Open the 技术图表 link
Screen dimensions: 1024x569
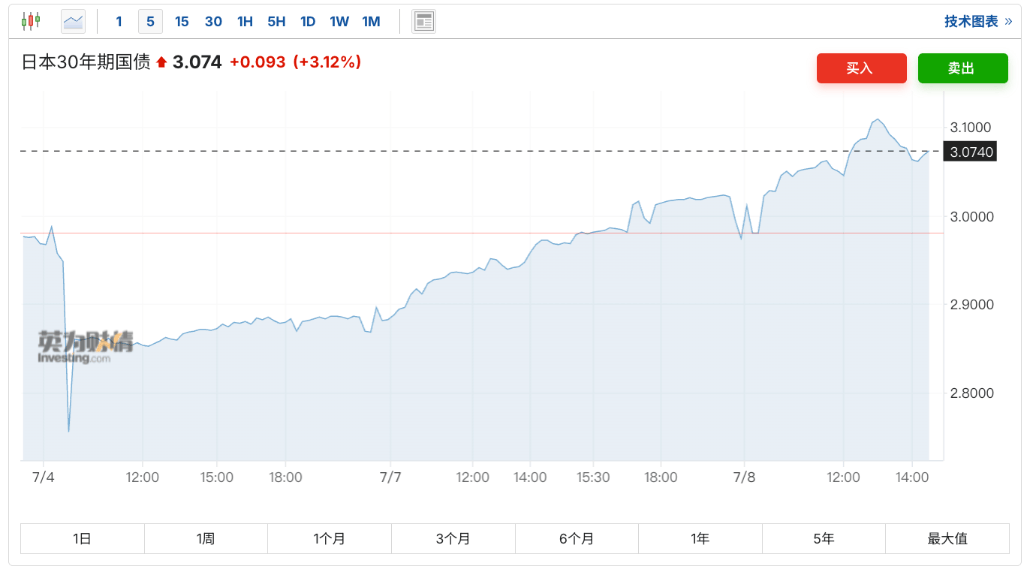(x=978, y=21)
